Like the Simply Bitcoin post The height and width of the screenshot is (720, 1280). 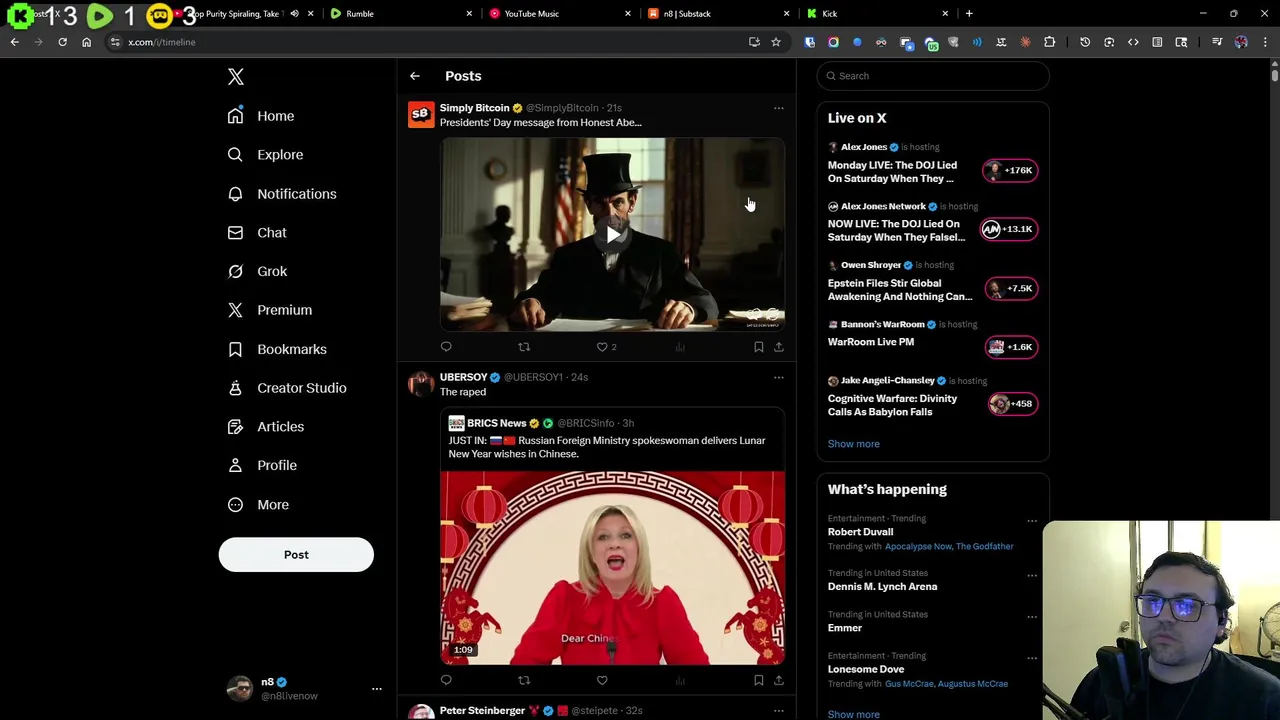(x=602, y=347)
